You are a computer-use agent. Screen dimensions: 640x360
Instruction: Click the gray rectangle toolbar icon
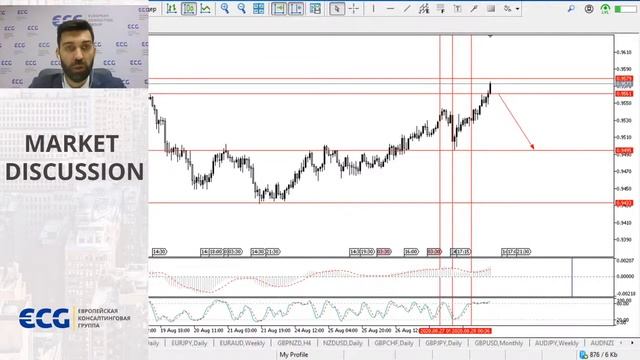point(491,8)
